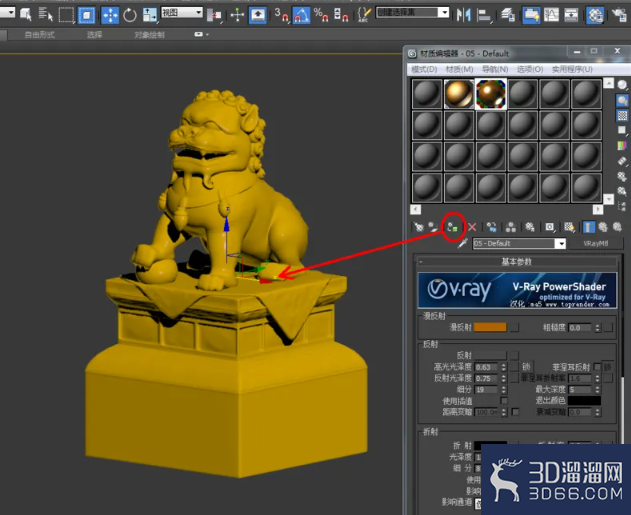Select the Select by Name tool
Screen dimensions: 631x515
(45, 15)
